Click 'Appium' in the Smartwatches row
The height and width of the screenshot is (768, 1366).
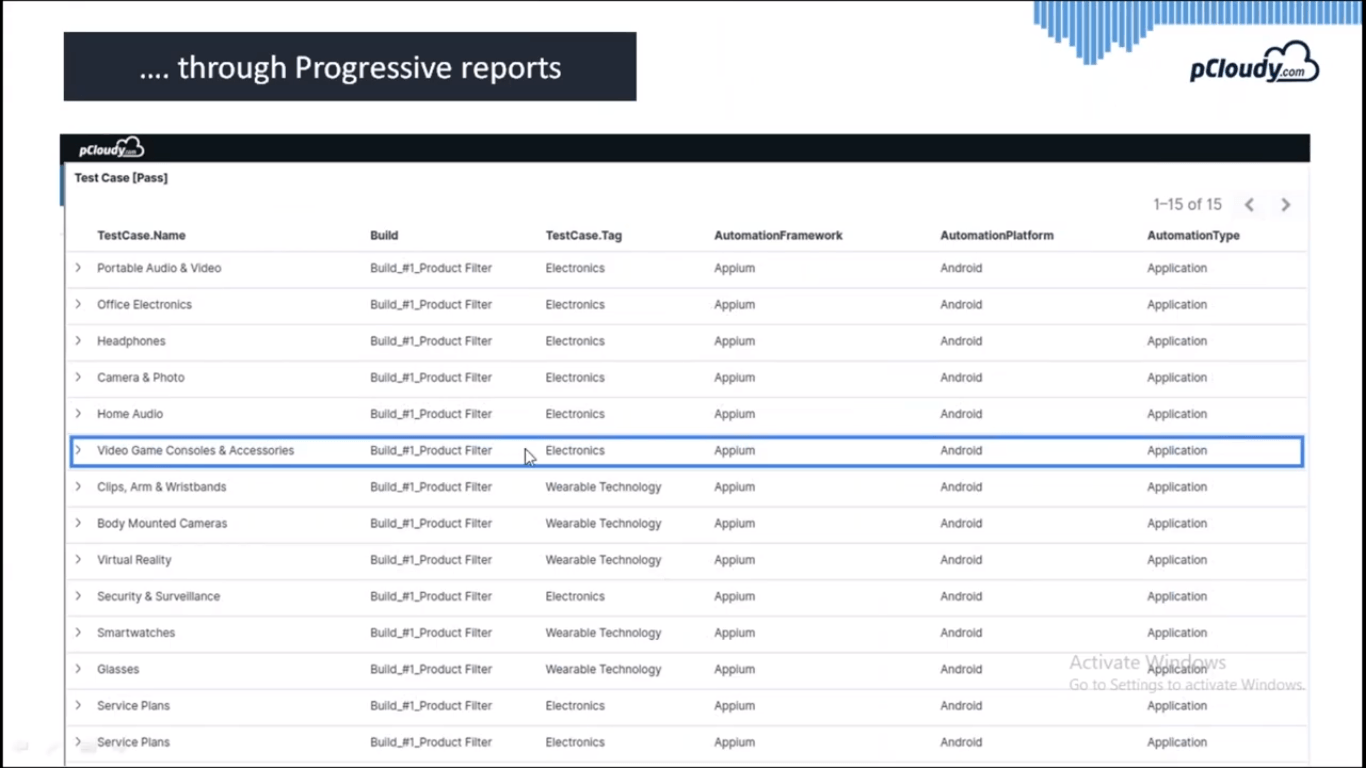coord(734,633)
